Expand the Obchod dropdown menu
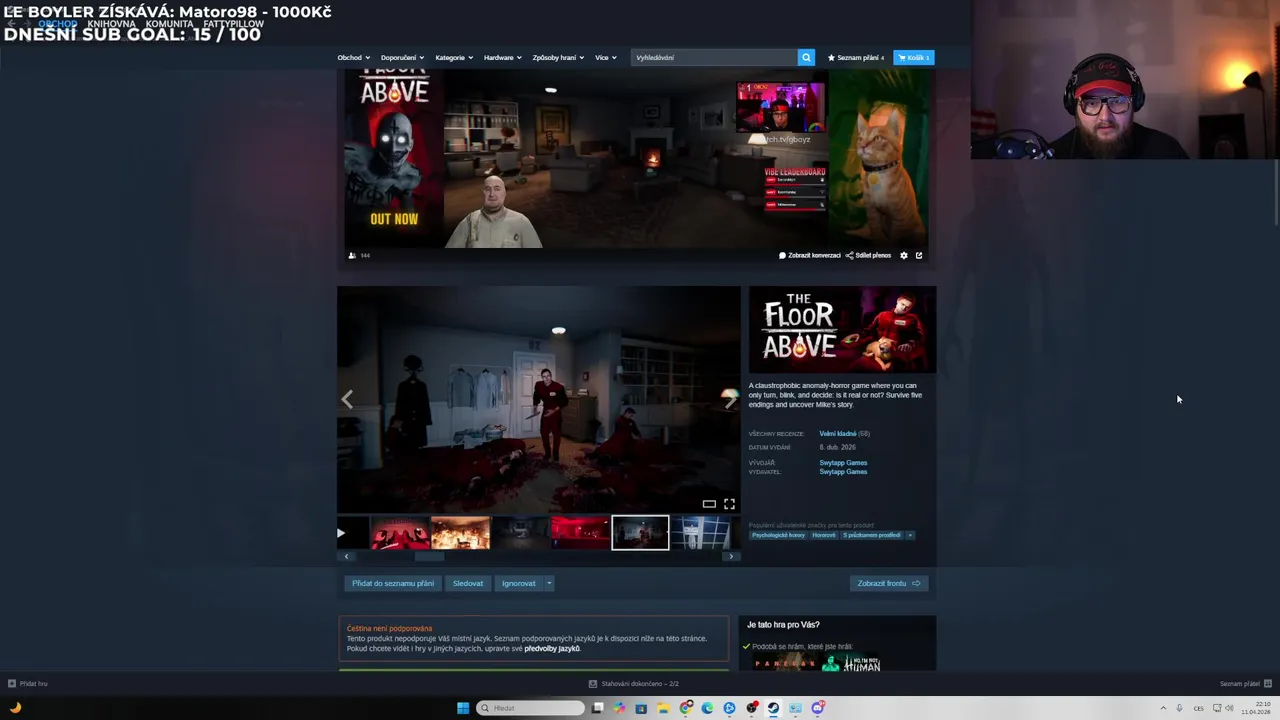Image resolution: width=1280 pixels, height=720 pixels. click(353, 57)
